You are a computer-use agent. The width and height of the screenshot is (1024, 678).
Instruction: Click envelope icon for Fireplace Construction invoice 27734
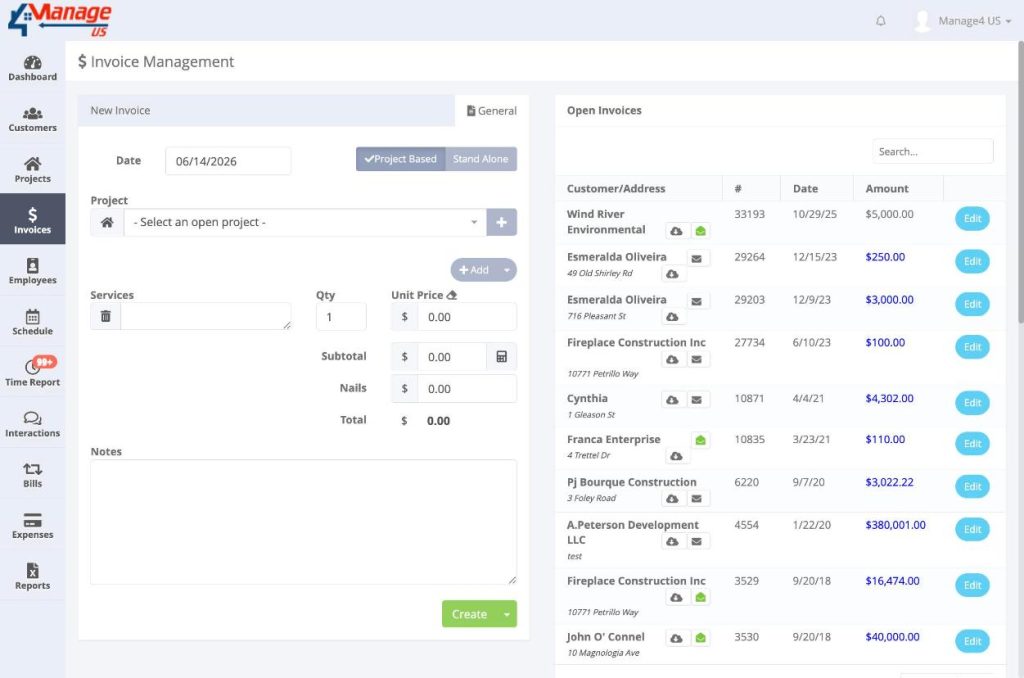click(697, 359)
